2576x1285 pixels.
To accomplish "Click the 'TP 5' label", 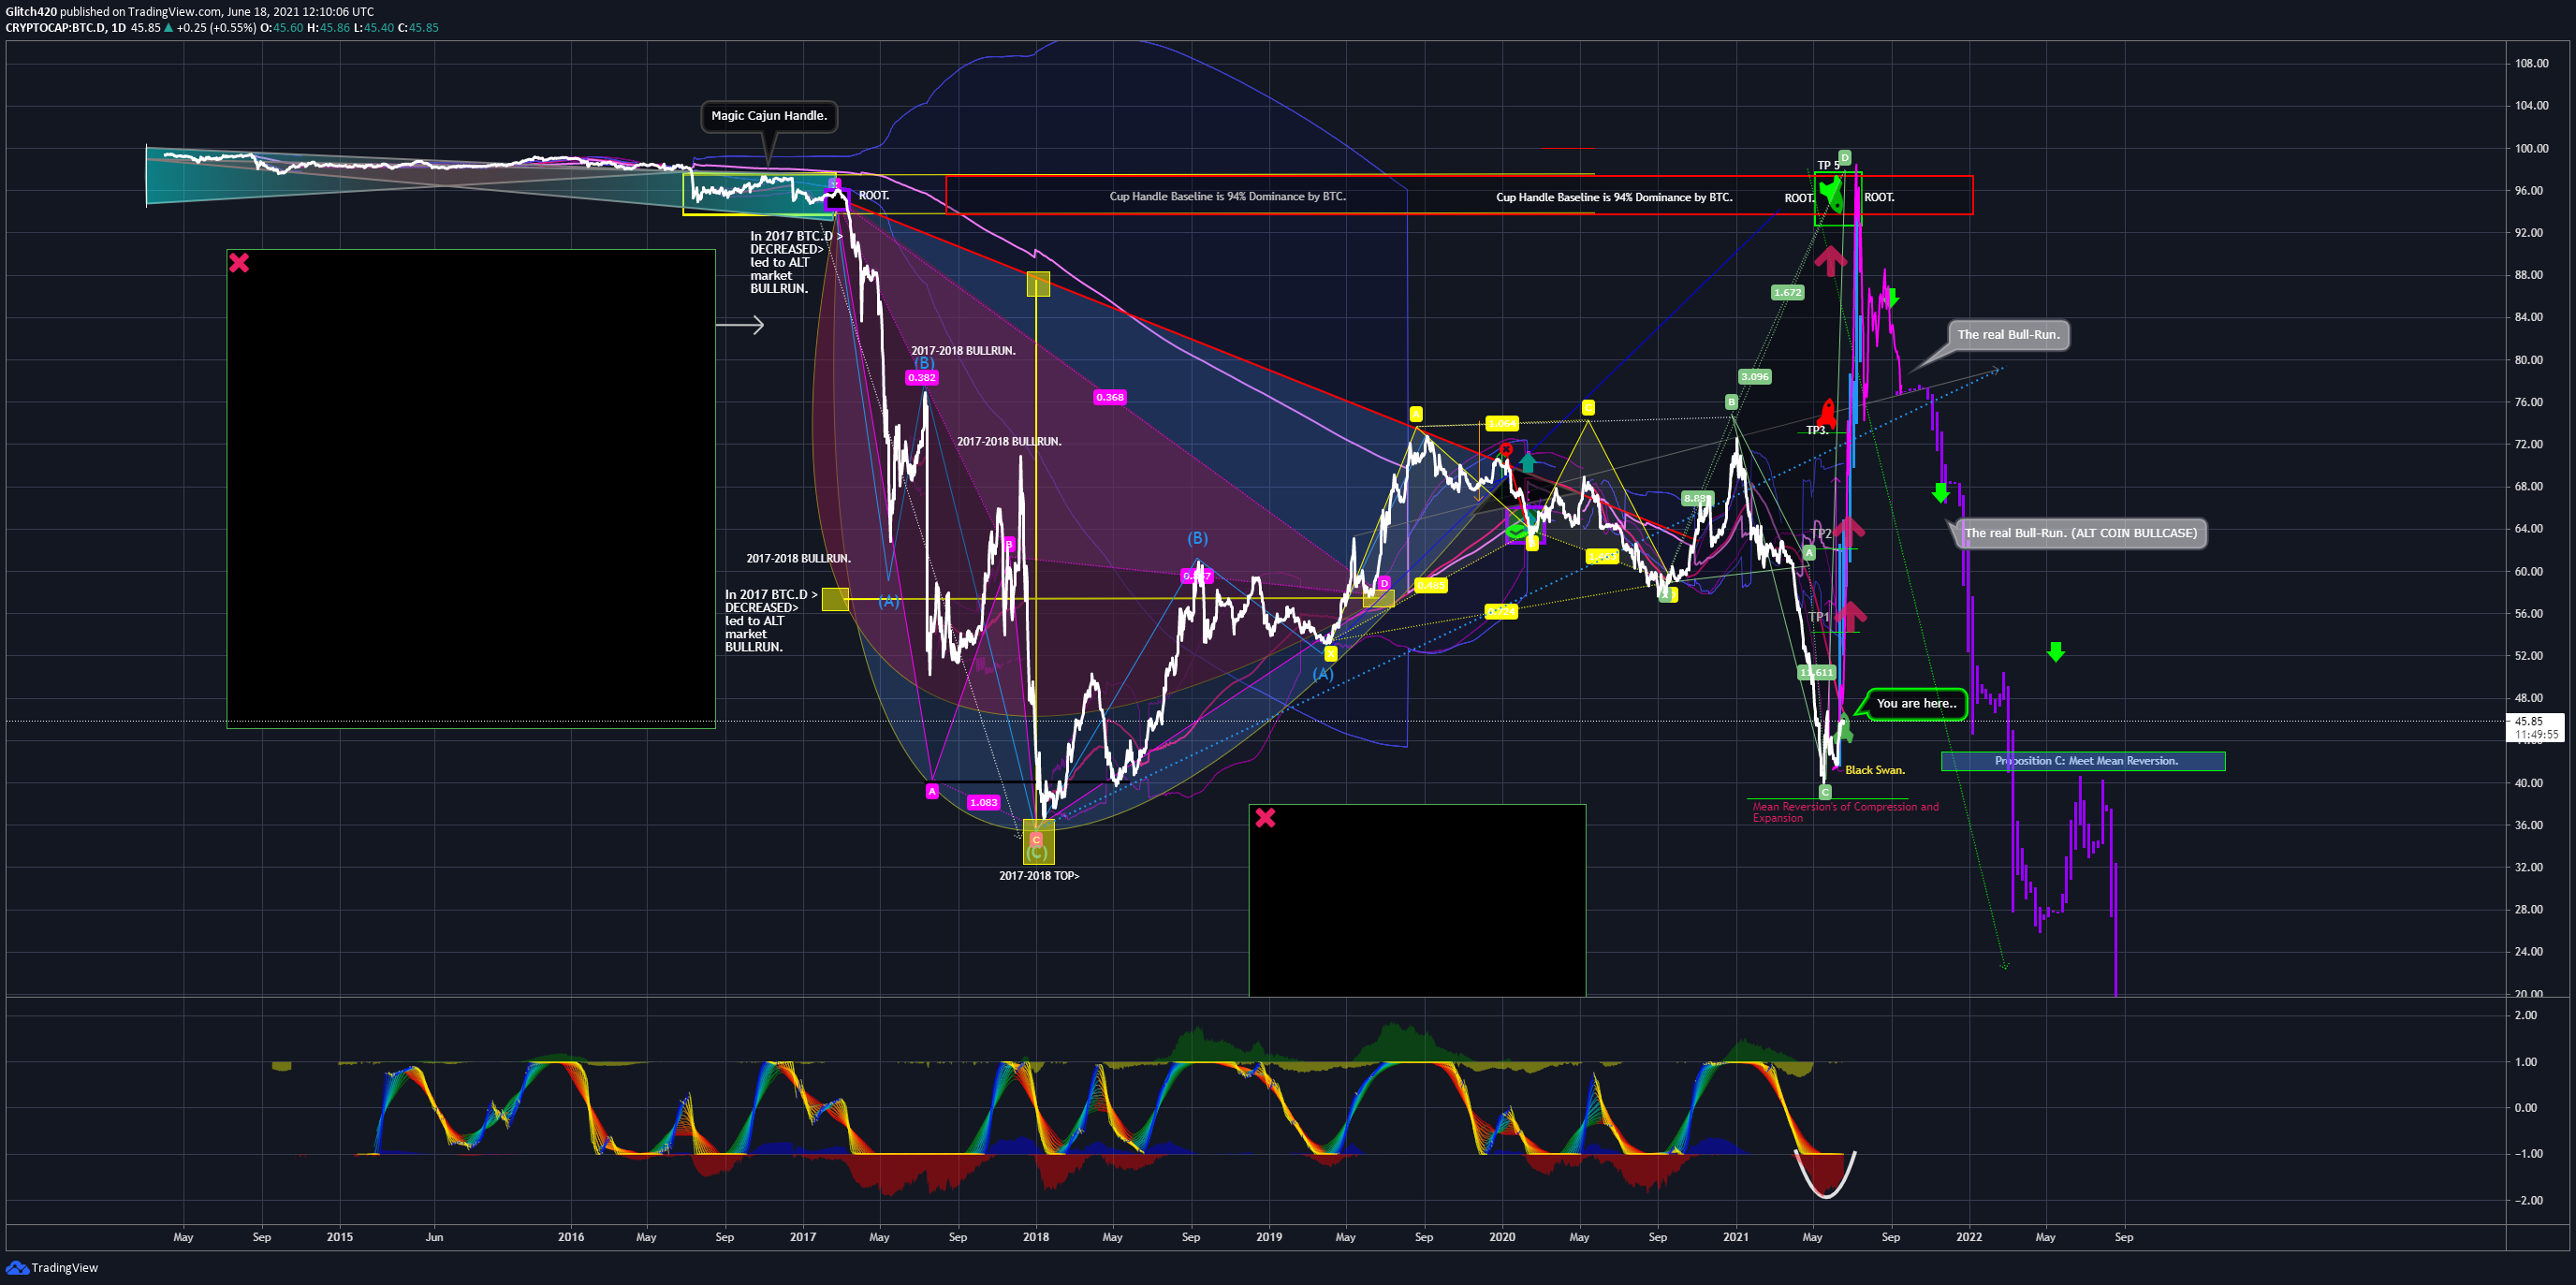I will [1828, 166].
